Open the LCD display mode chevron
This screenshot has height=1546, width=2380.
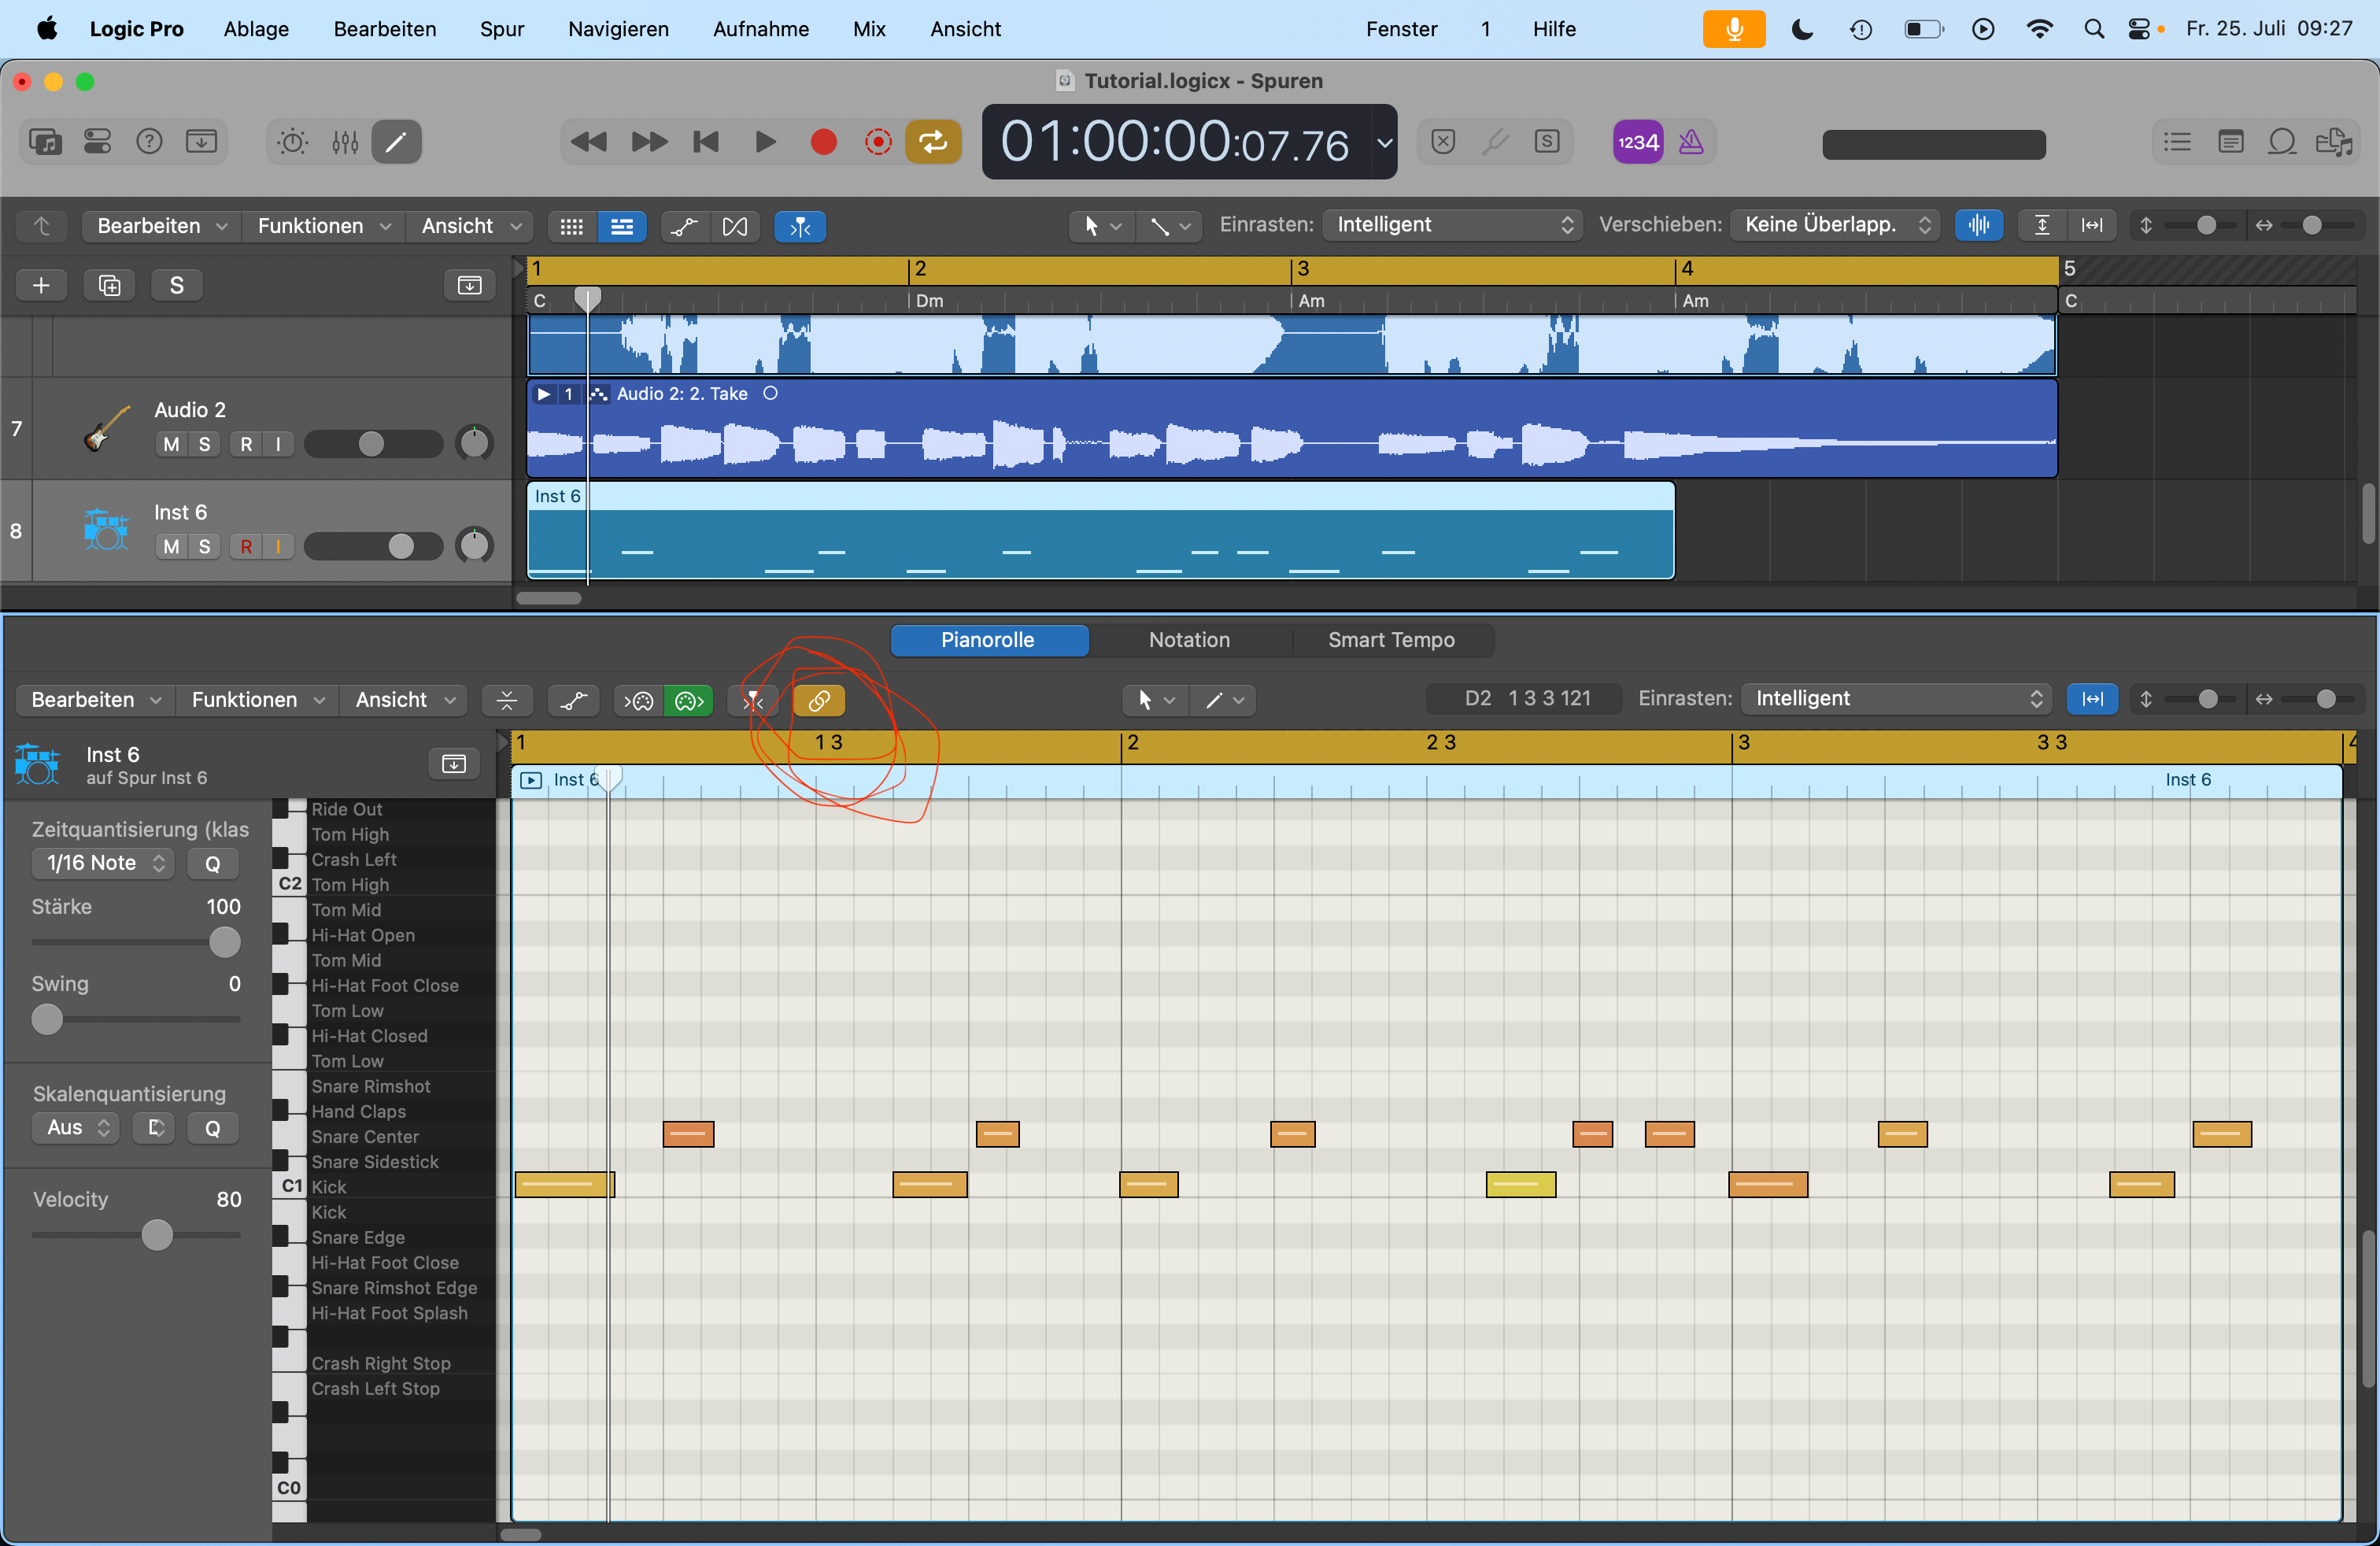pyautogui.click(x=1384, y=142)
